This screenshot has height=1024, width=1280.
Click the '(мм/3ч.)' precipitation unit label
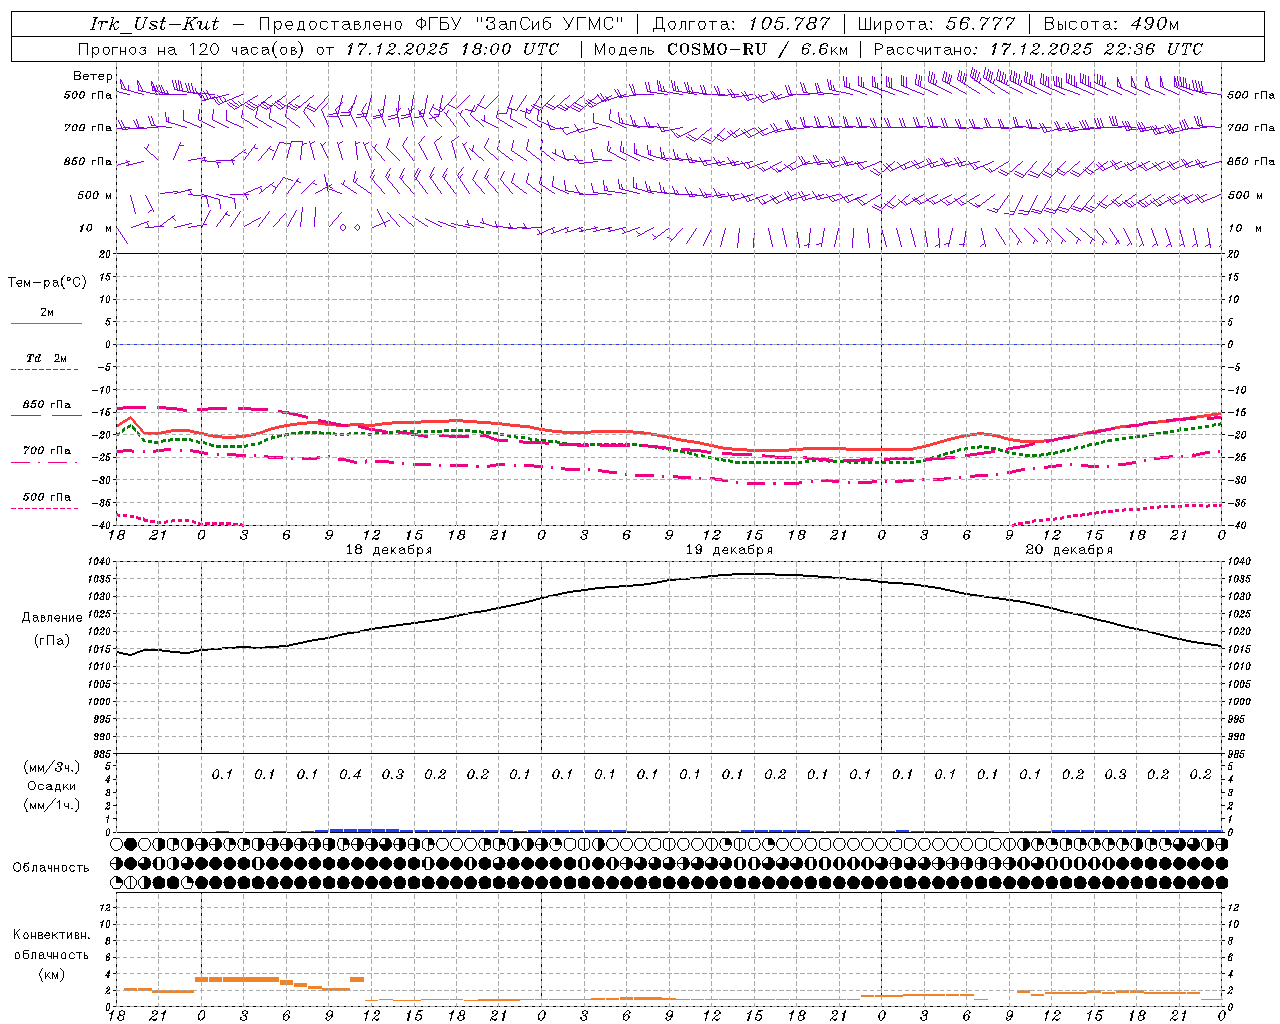pos(52,767)
